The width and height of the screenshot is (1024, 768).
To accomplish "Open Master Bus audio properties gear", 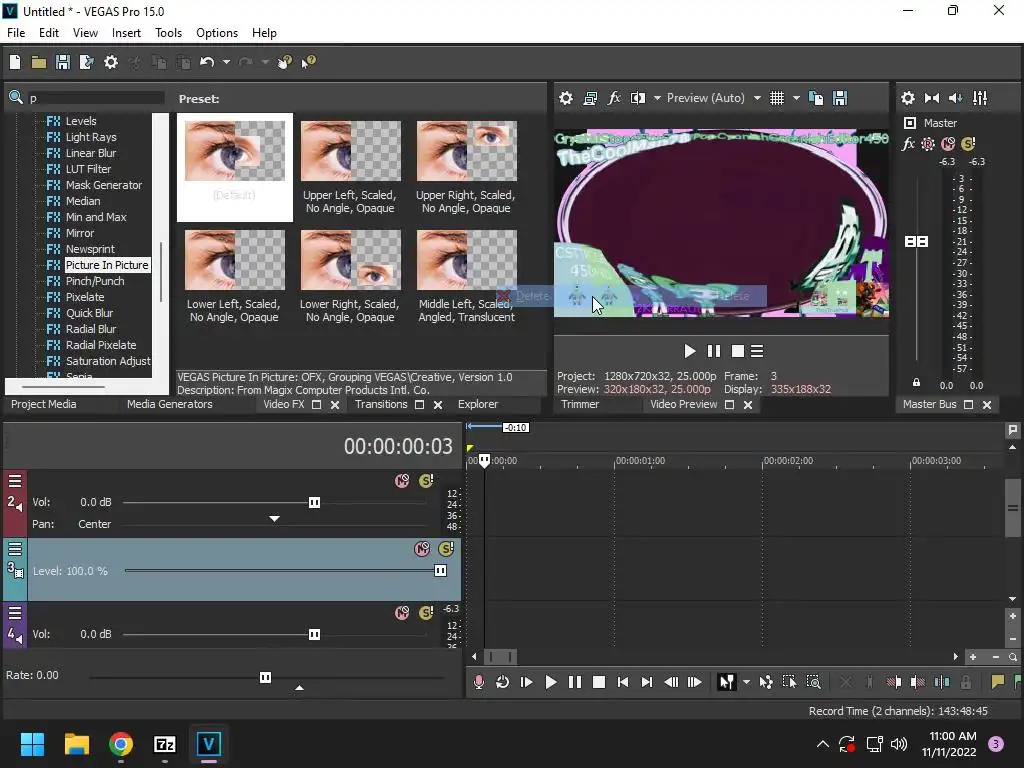I will (x=908, y=98).
